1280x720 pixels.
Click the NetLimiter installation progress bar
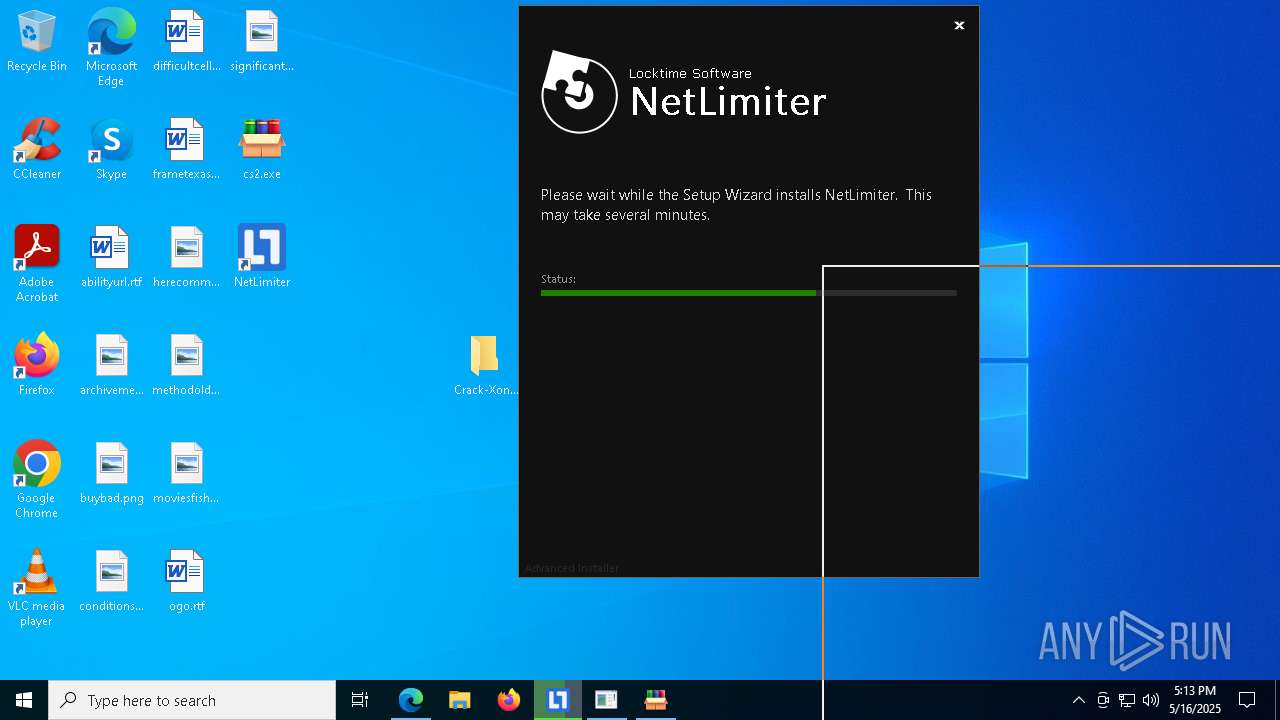point(749,293)
